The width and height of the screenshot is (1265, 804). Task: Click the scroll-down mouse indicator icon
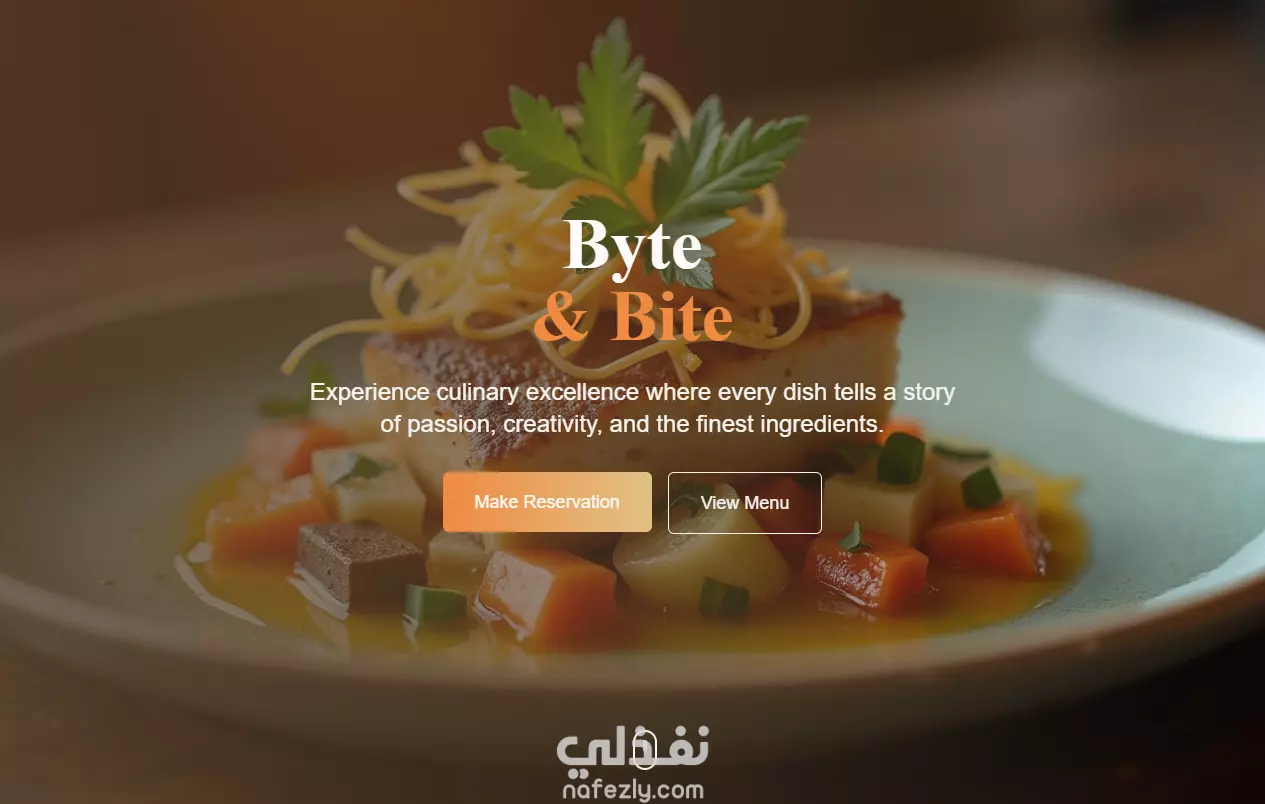(645, 749)
